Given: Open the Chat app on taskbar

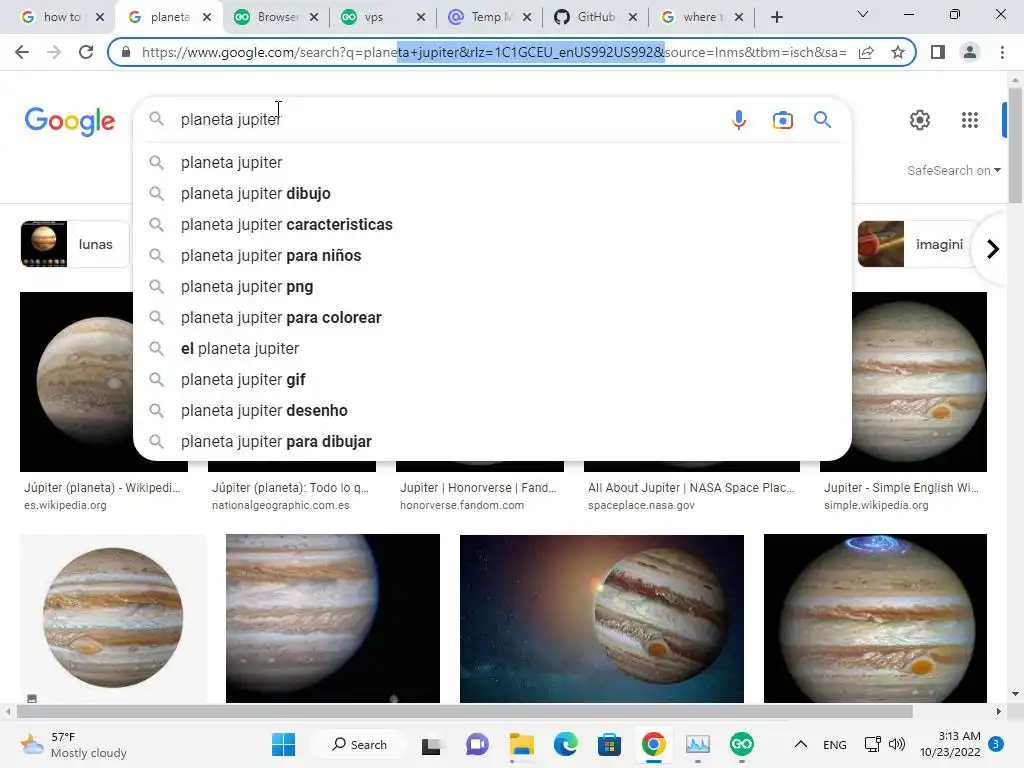Looking at the screenshot, I should [x=477, y=744].
